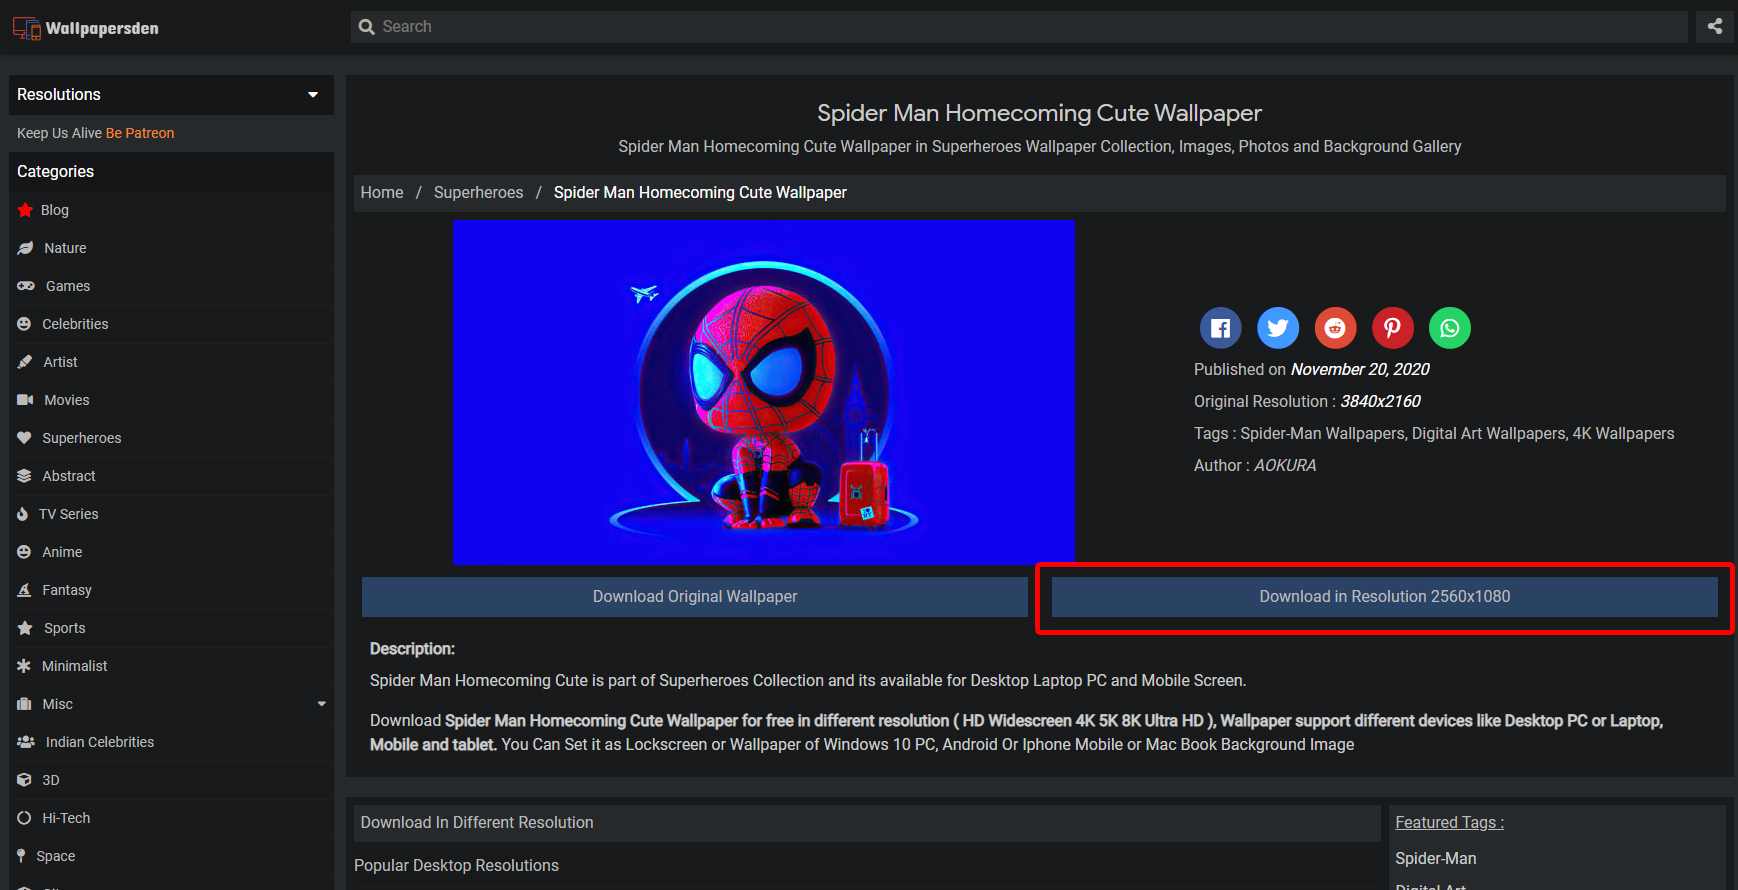Share wallpaper on Pinterest
Image resolution: width=1738 pixels, height=890 pixels.
[x=1392, y=328]
